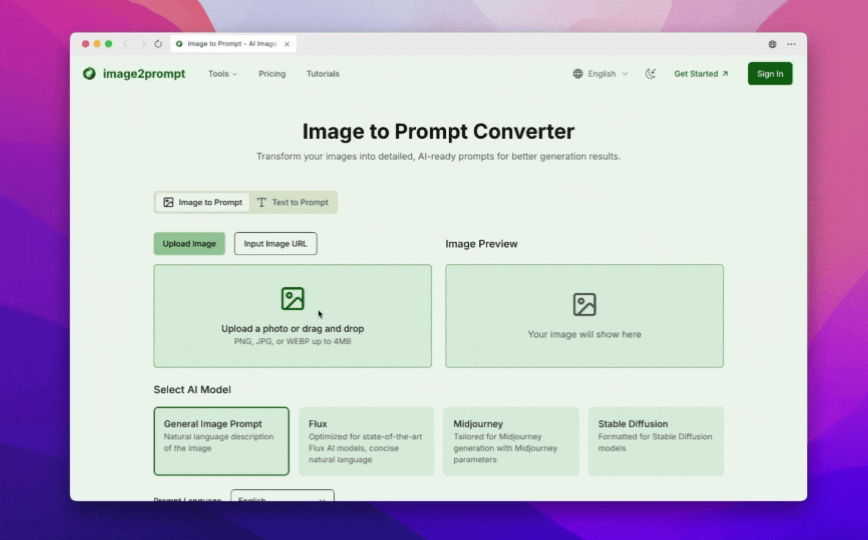Select the Flux model card
Image resolution: width=868 pixels, height=540 pixels.
click(x=366, y=441)
